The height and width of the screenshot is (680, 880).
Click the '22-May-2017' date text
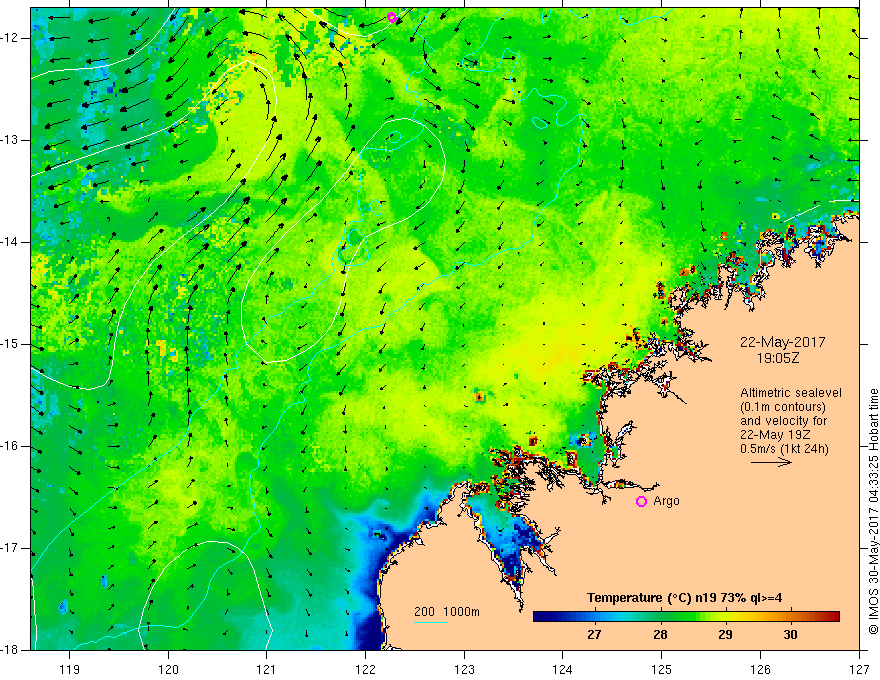tap(782, 342)
